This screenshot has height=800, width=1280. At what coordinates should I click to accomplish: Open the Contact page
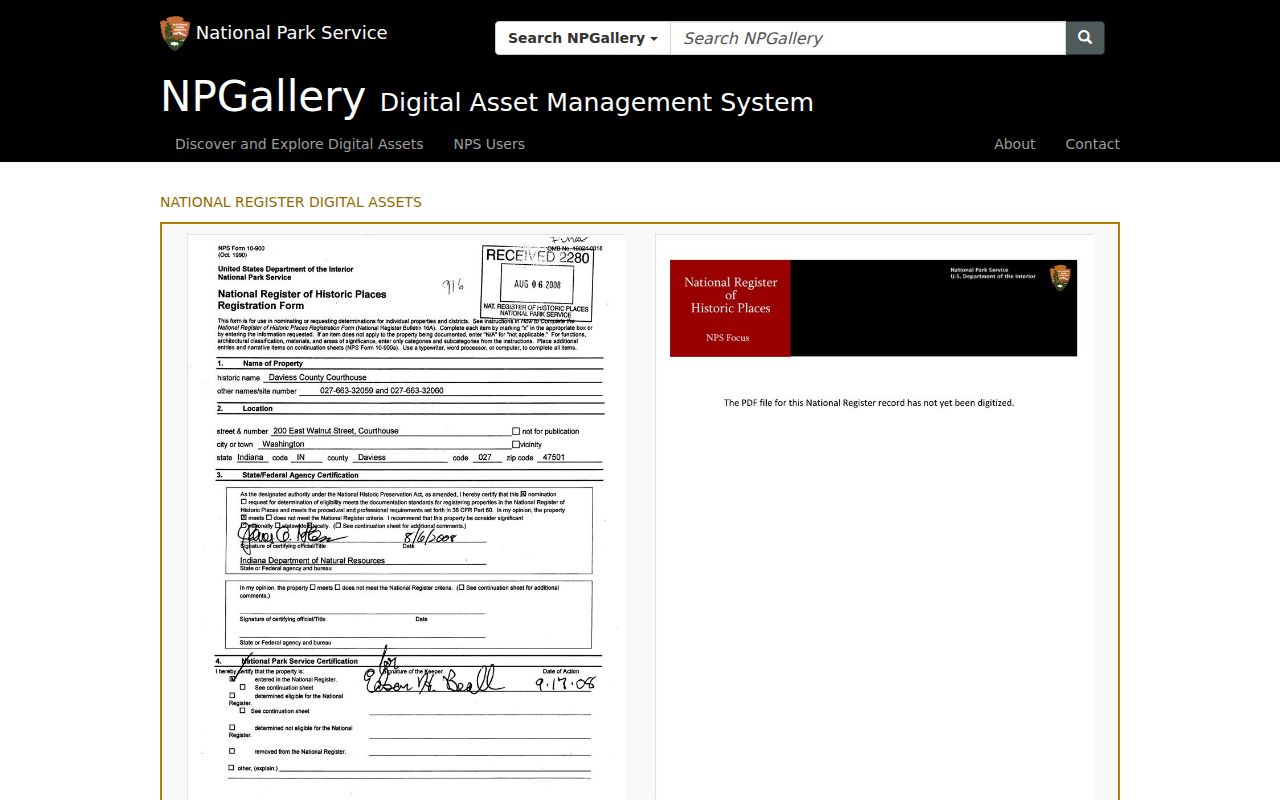(1092, 144)
